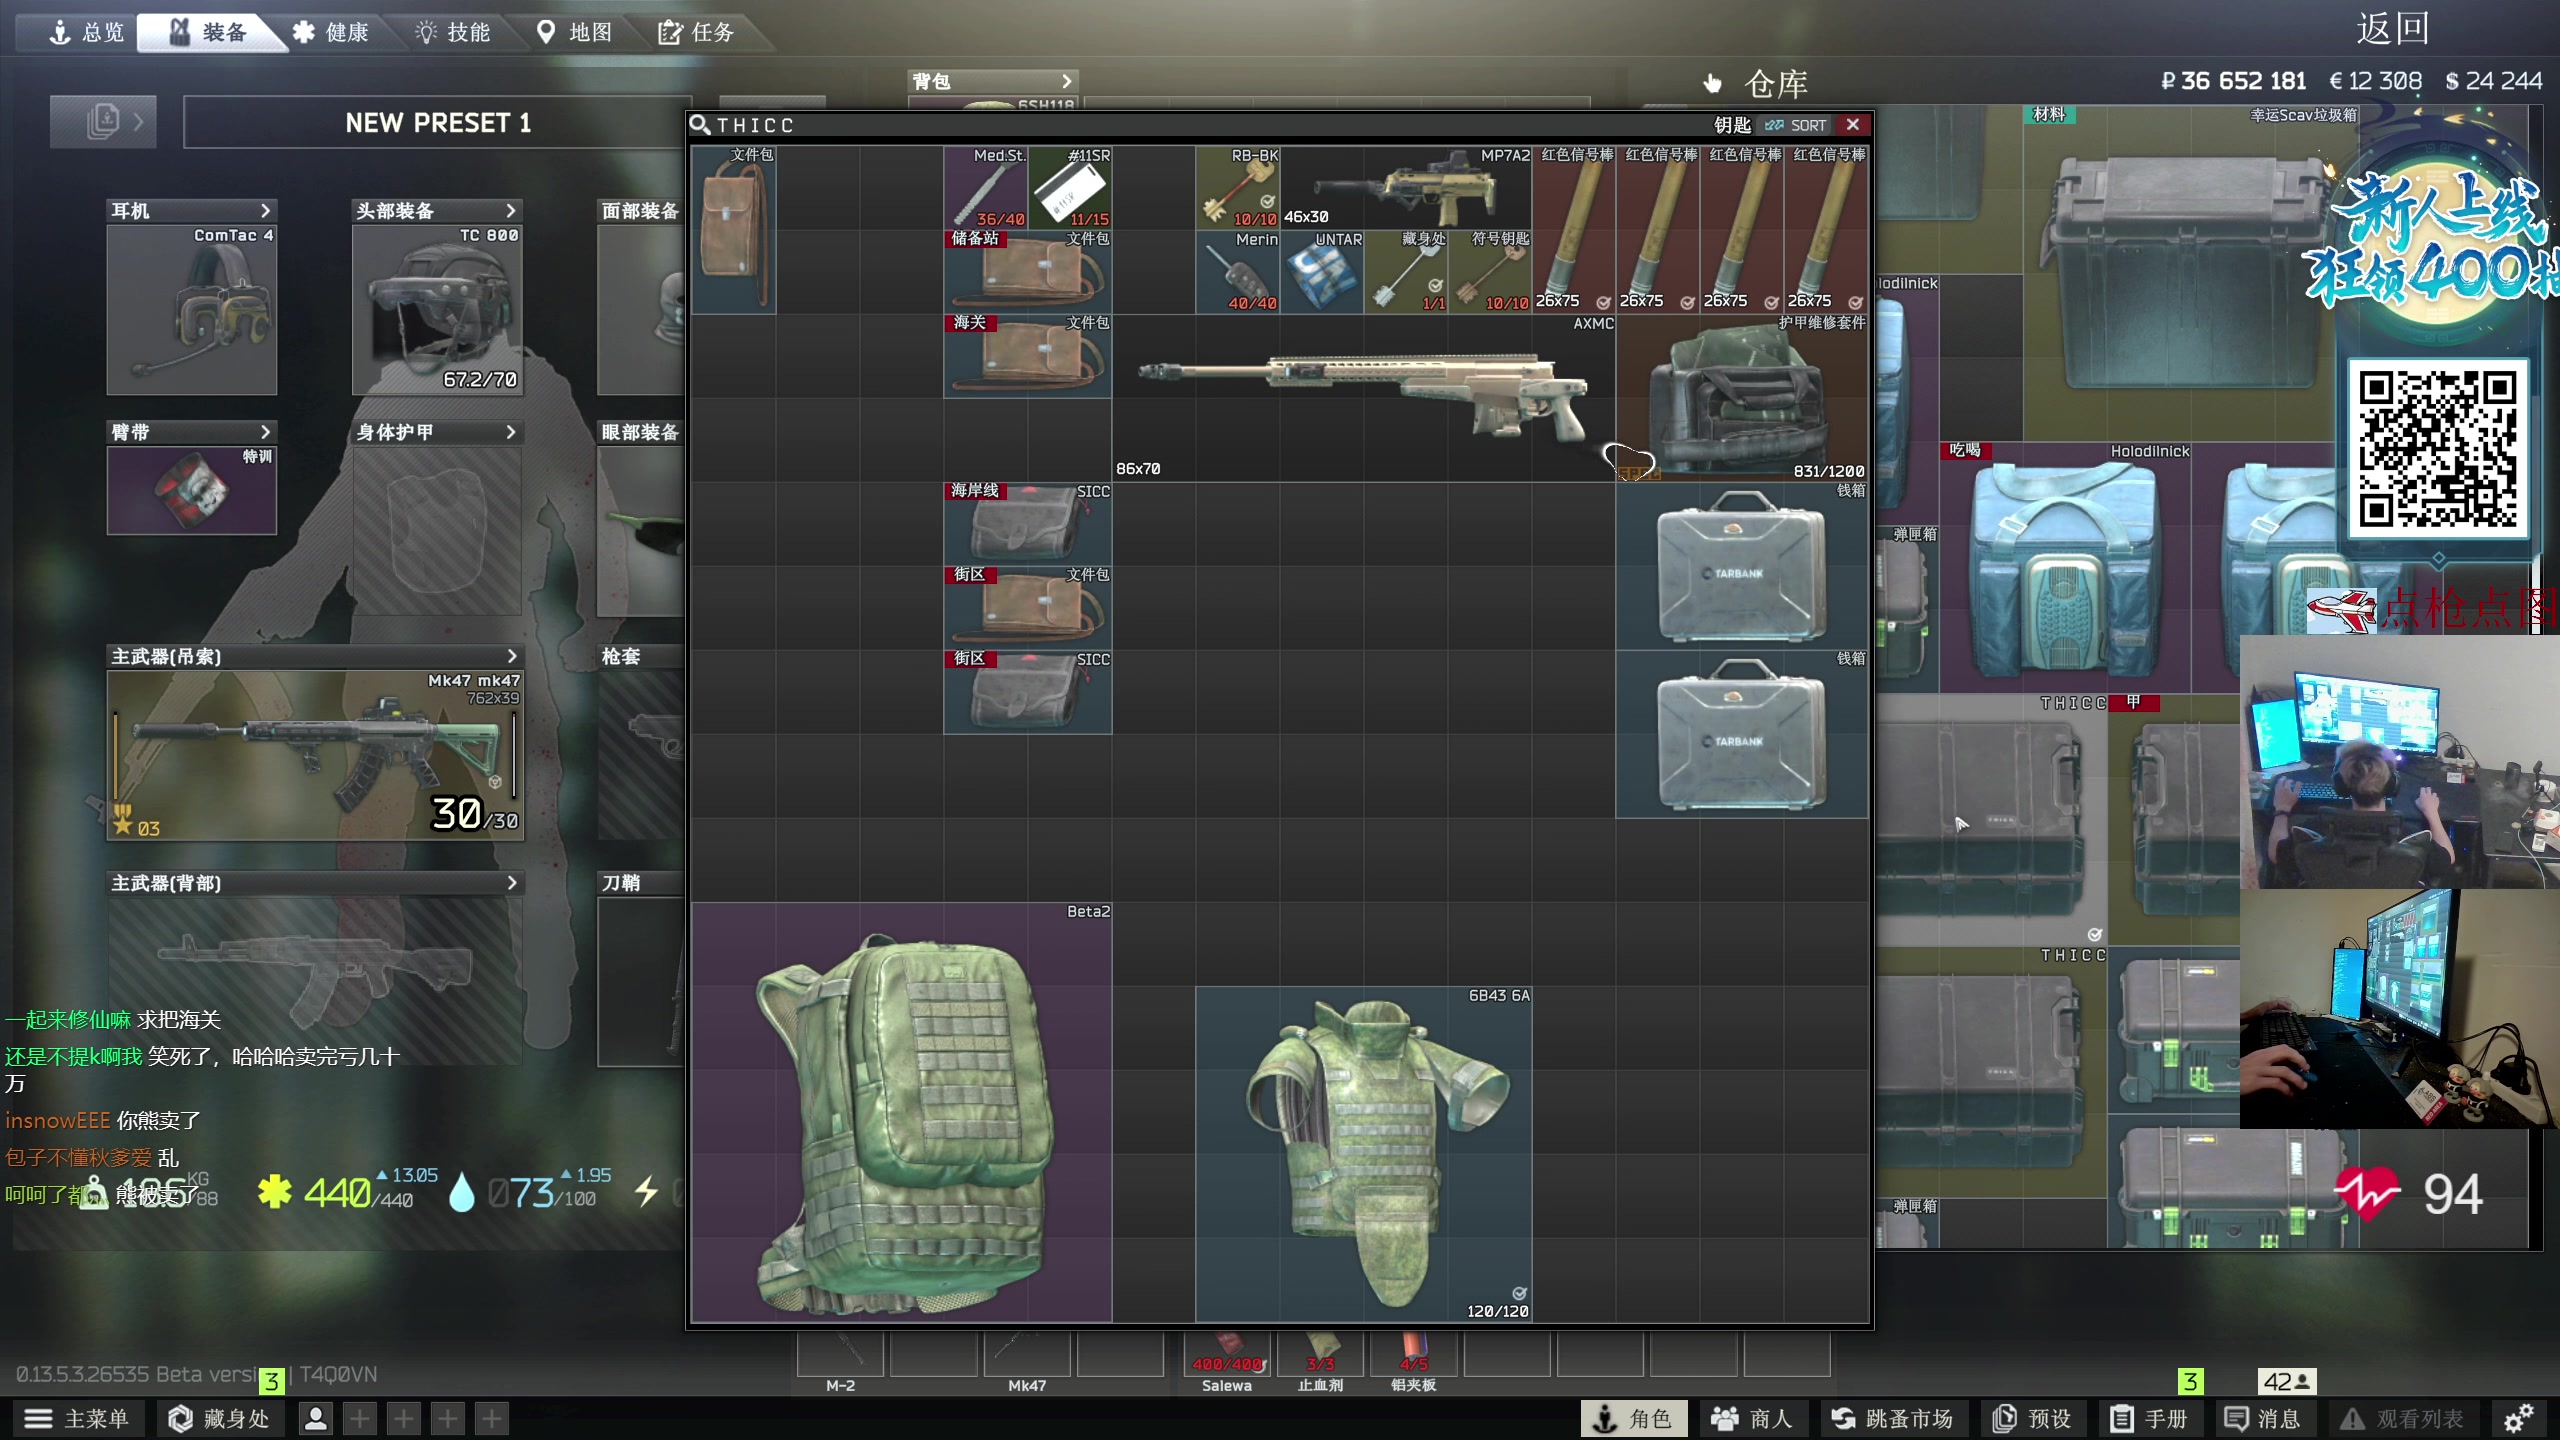Select the 街区 tagged SICC case

click(x=1028, y=692)
